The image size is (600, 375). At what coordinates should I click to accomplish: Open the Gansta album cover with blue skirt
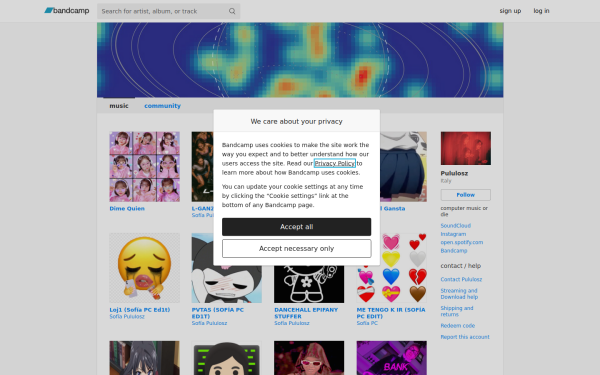[403, 166]
